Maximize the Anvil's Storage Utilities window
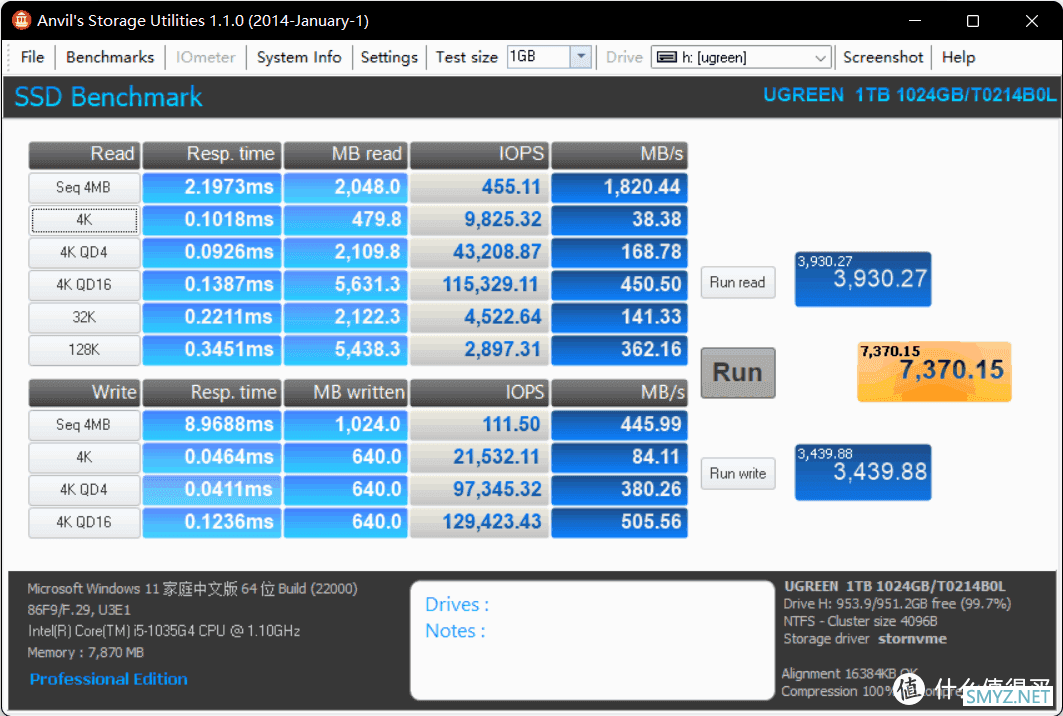This screenshot has height=716, width=1063. click(973, 21)
